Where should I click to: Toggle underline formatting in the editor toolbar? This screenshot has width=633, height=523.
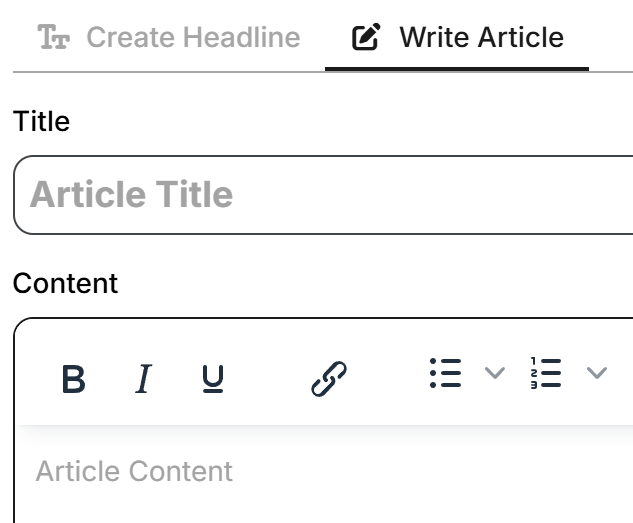[x=213, y=379]
